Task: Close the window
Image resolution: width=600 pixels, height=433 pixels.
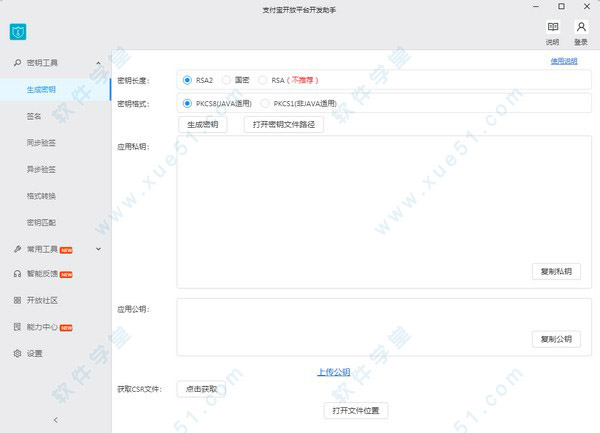Action: (x=587, y=7)
